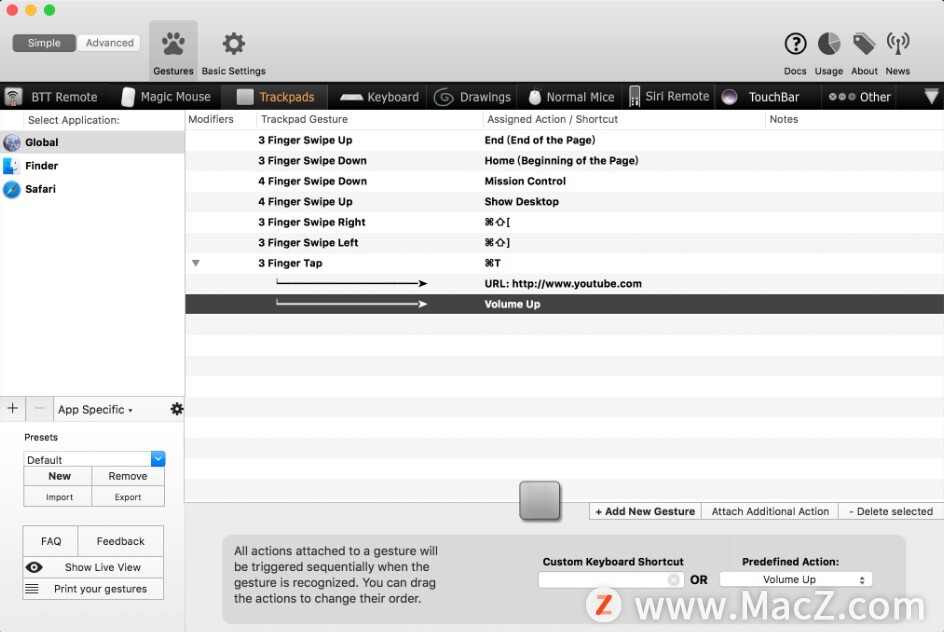Select the 3 Finger Swipe Right row
Screen dimensions: 944x632
pyautogui.click(x=564, y=222)
